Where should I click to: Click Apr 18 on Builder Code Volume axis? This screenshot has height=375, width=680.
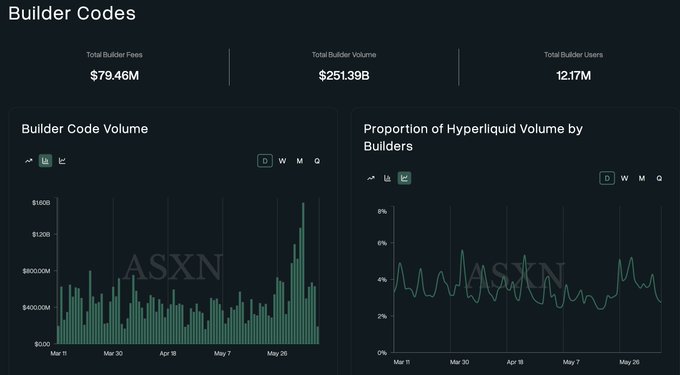[168, 353]
